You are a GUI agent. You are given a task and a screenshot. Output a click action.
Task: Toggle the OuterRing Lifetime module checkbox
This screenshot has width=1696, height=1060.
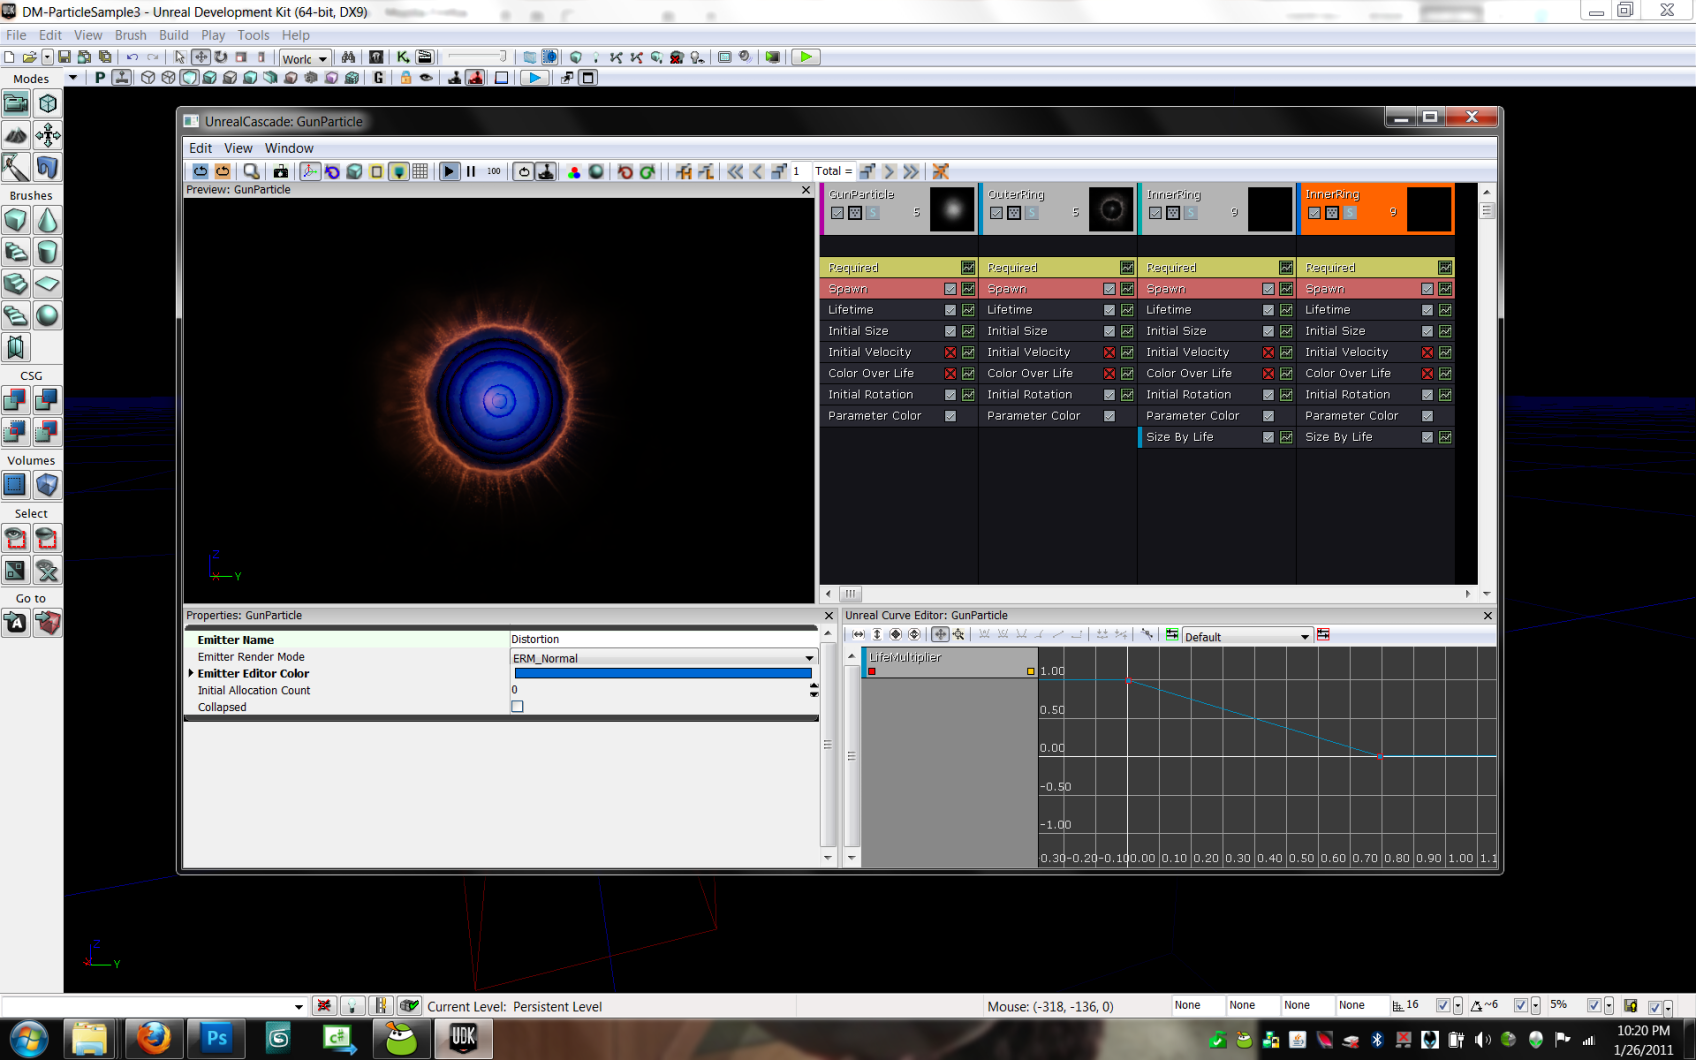pos(1109,310)
